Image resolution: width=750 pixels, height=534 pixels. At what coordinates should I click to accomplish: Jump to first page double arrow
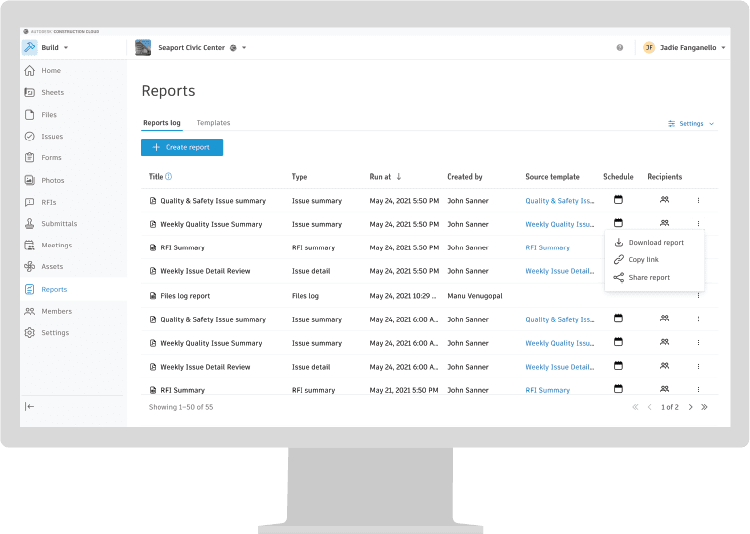point(635,407)
